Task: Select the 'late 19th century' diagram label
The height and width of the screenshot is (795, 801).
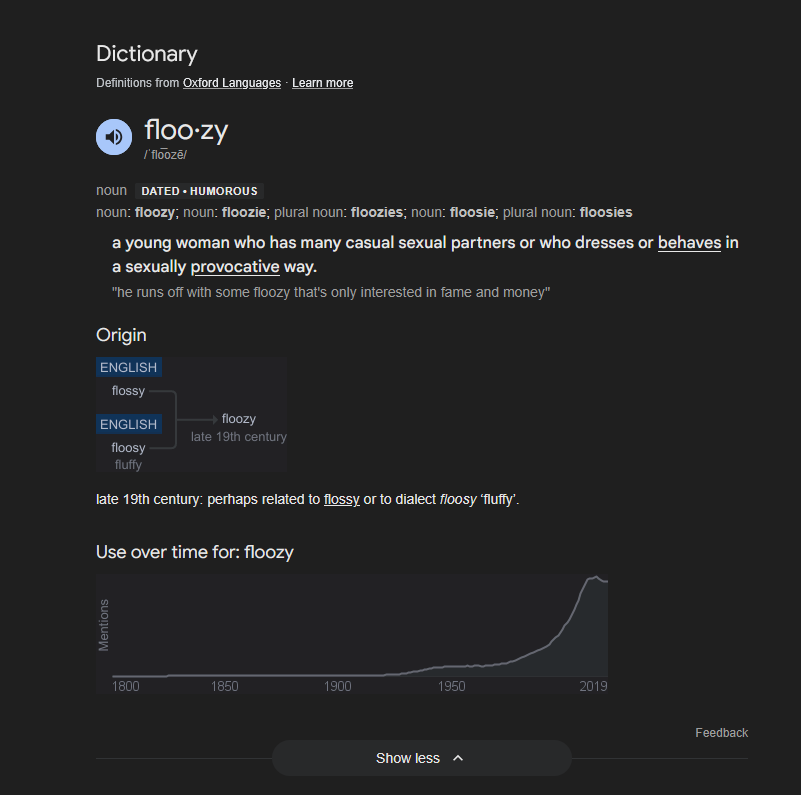Action: (x=239, y=437)
